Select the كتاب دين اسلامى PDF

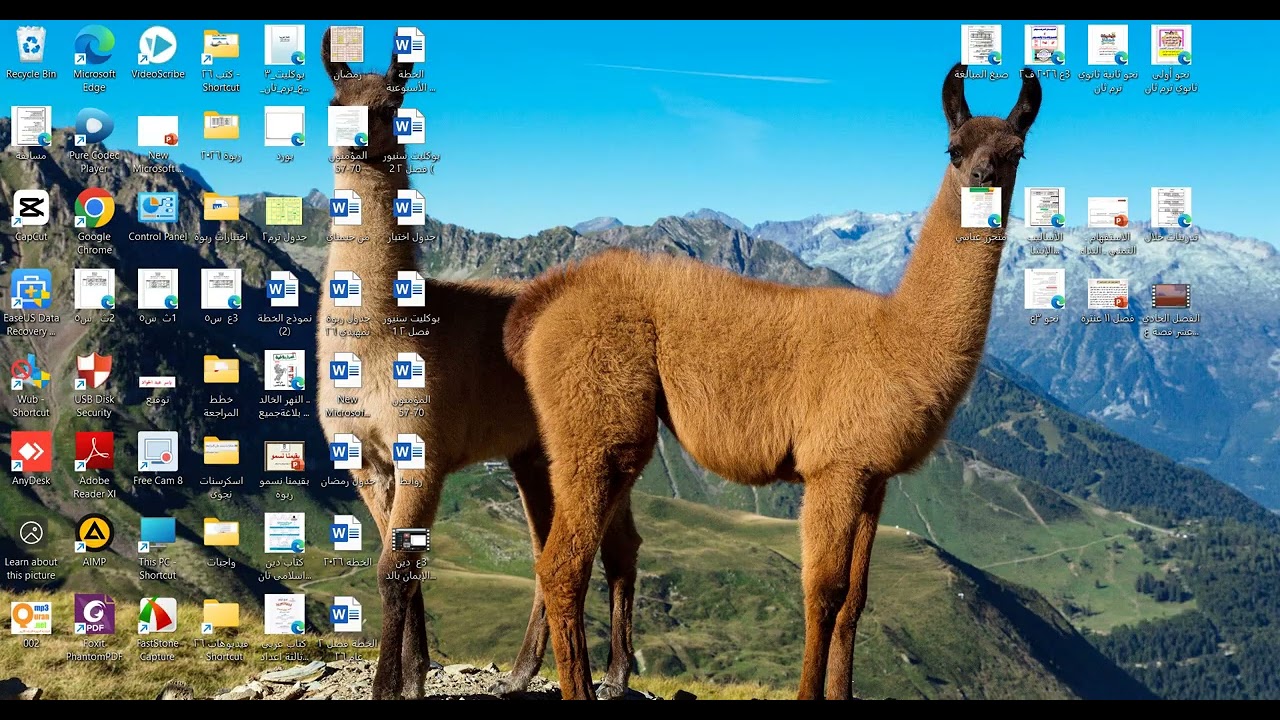pos(284,533)
